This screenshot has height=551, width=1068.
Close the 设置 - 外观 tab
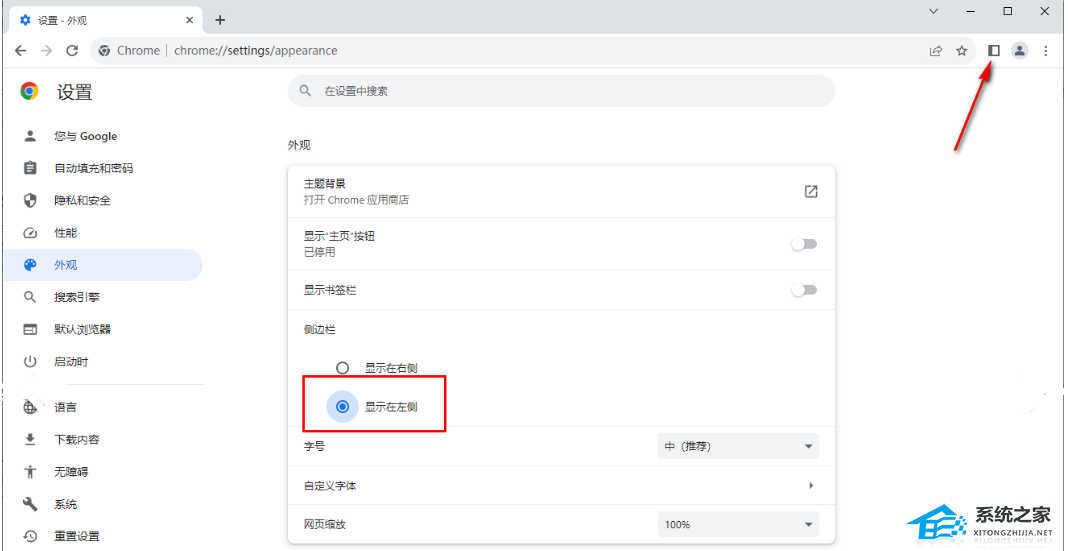[189, 20]
